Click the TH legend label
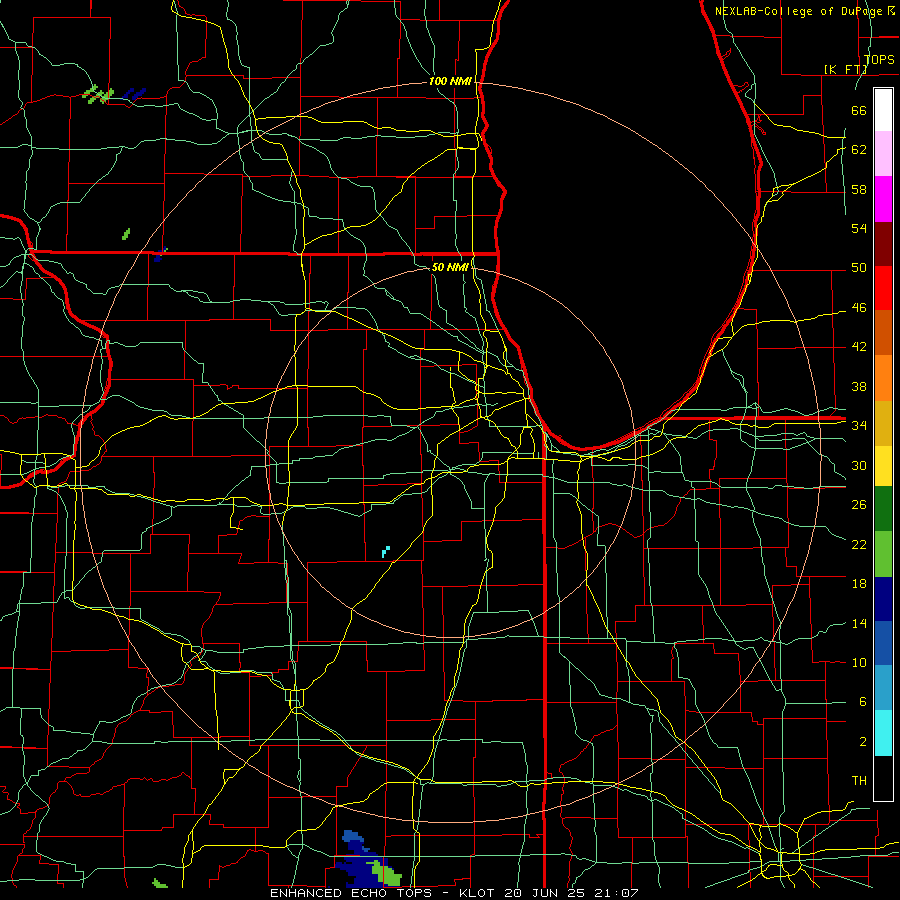The image size is (900, 900). coord(859,781)
